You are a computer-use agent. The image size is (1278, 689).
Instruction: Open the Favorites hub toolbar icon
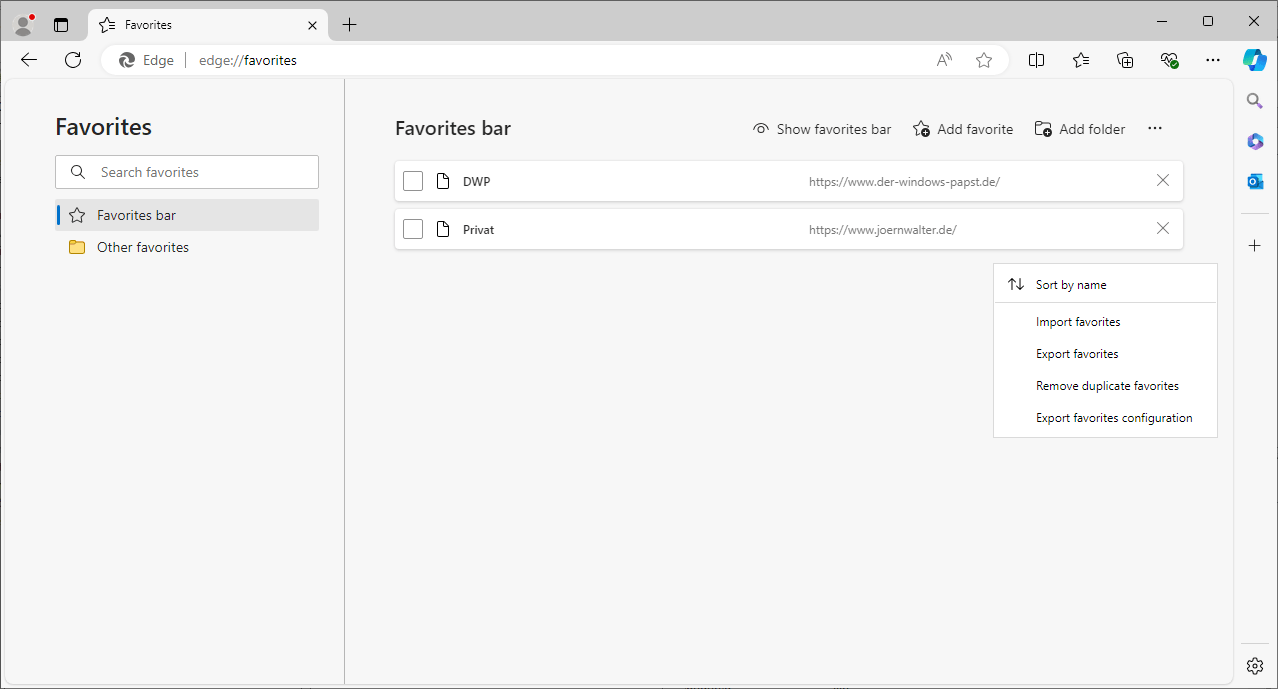1081,60
